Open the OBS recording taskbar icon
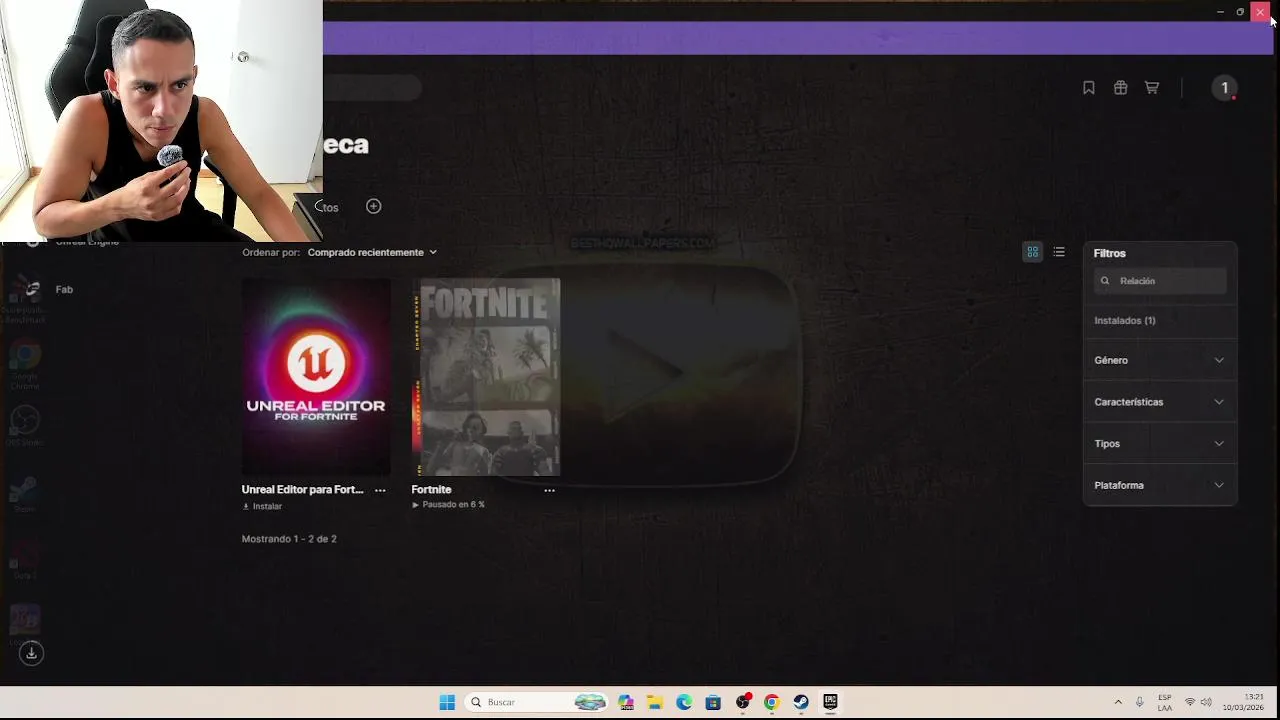This screenshot has width=1280, height=720. [743, 702]
